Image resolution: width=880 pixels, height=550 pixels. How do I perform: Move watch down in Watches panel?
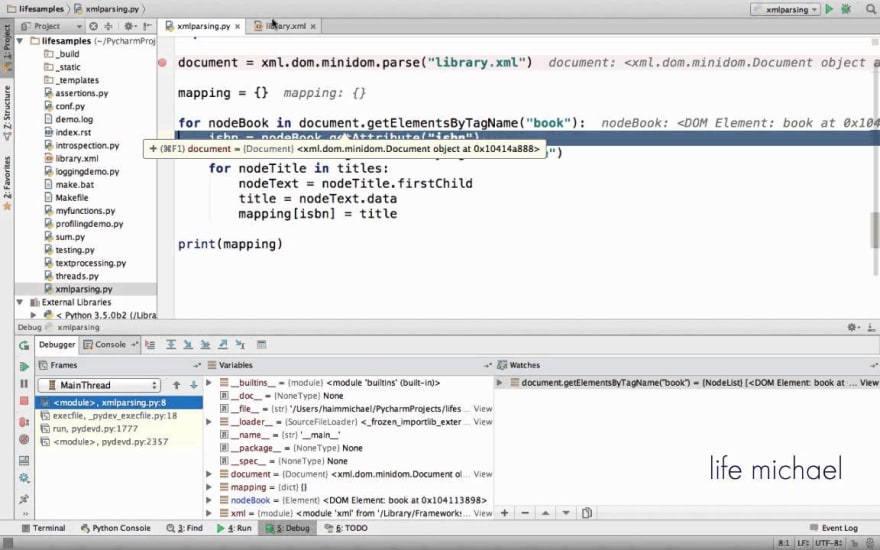[566, 513]
